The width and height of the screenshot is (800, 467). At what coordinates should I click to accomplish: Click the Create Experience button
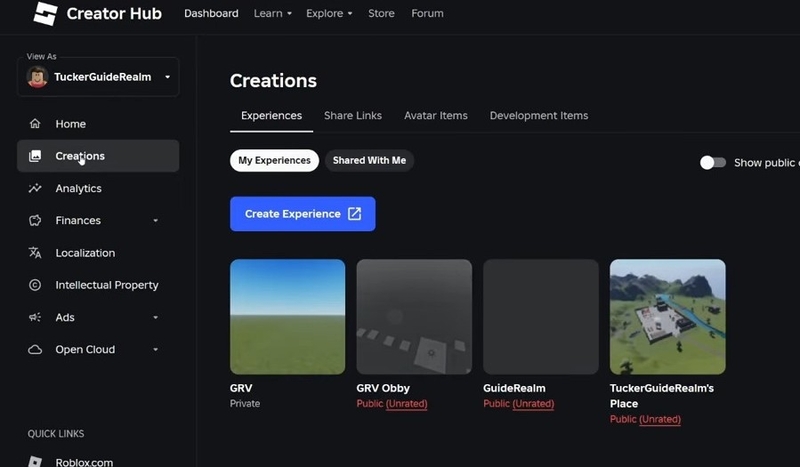click(303, 214)
